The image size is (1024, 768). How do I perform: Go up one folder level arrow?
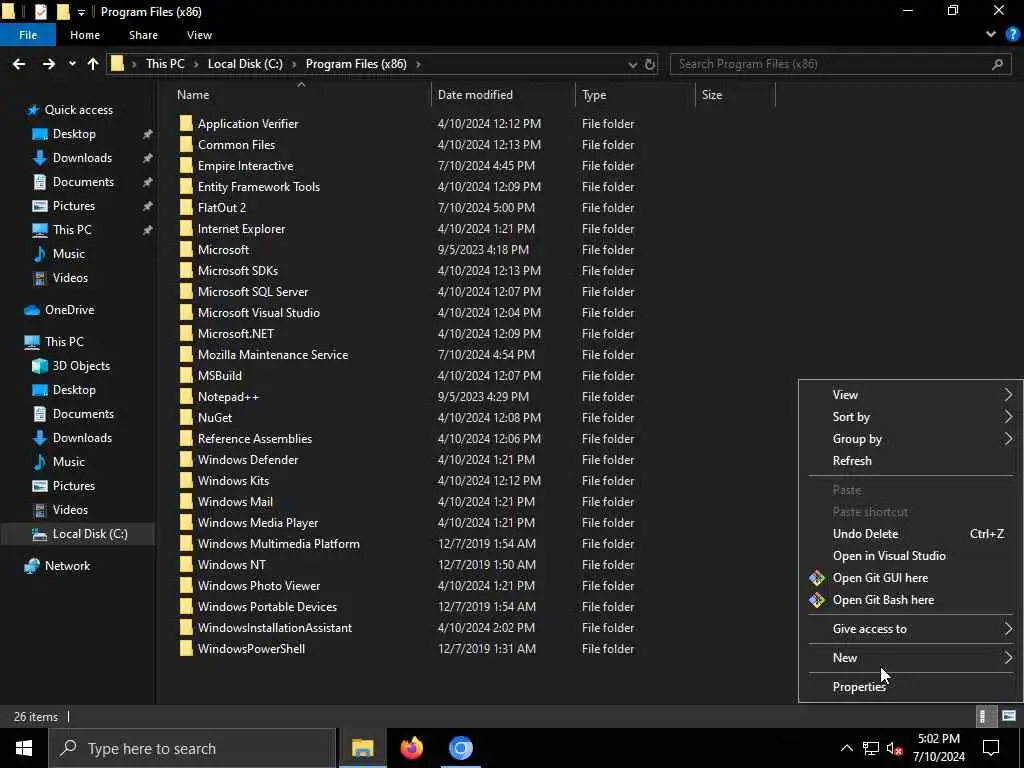coord(93,64)
